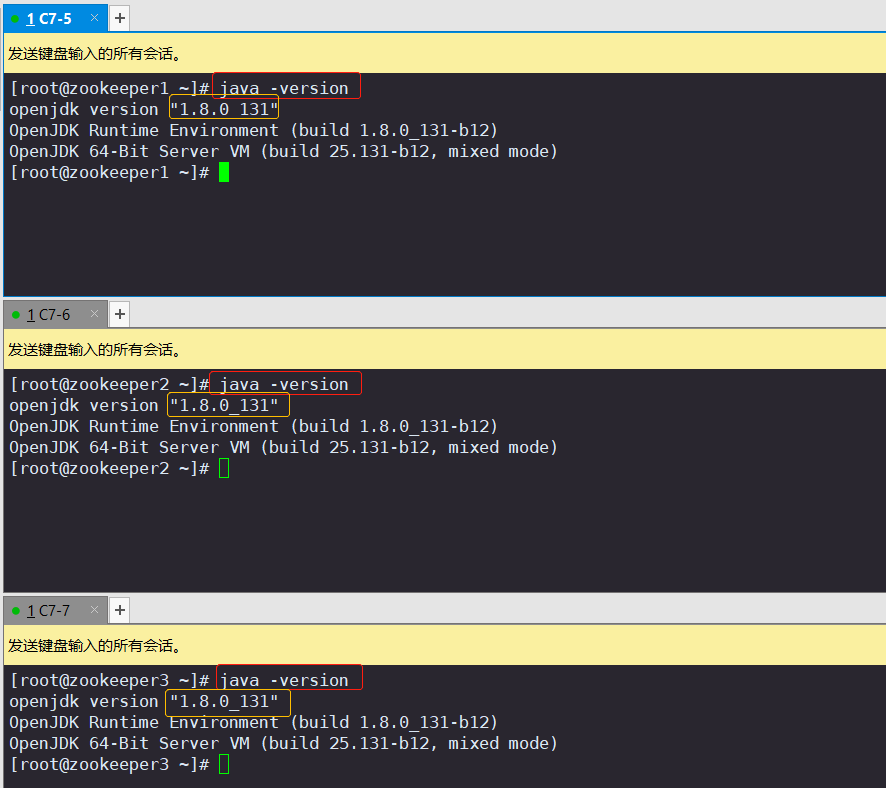
Task: Add a new tab next to C7-7
Action: coord(120,610)
